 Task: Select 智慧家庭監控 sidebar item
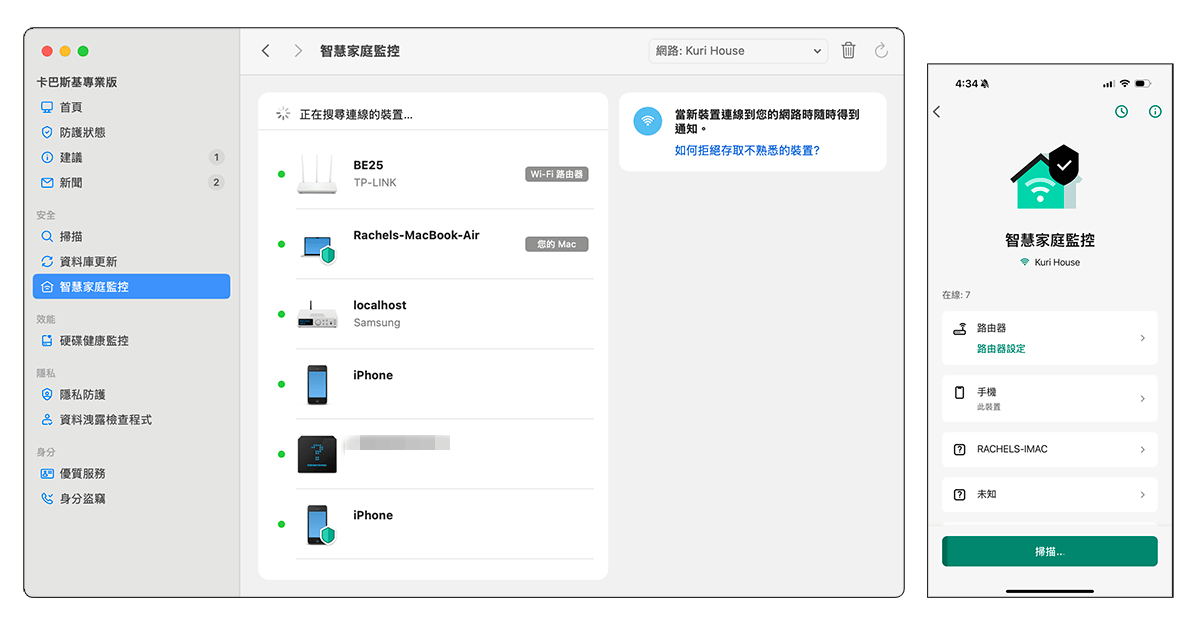[131, 287]
